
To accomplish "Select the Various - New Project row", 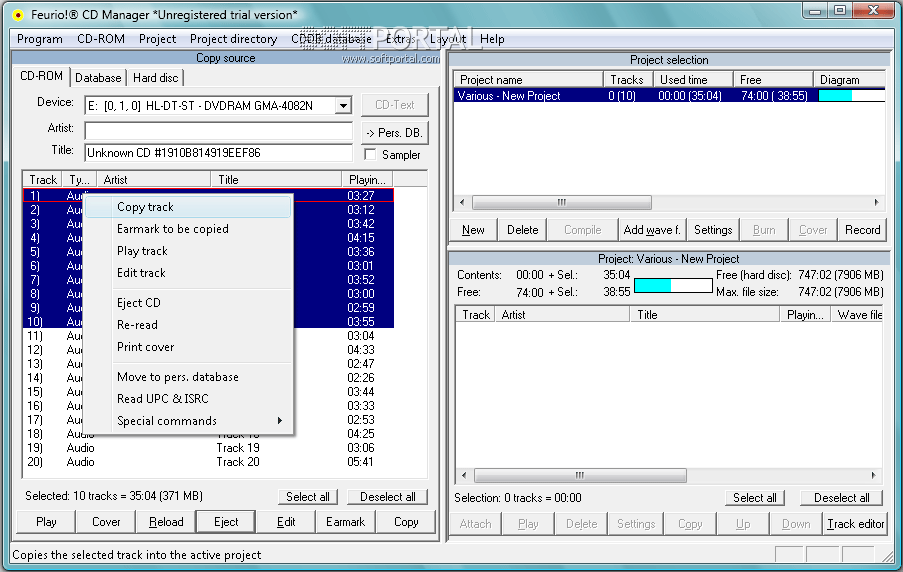I will (510, 96).
